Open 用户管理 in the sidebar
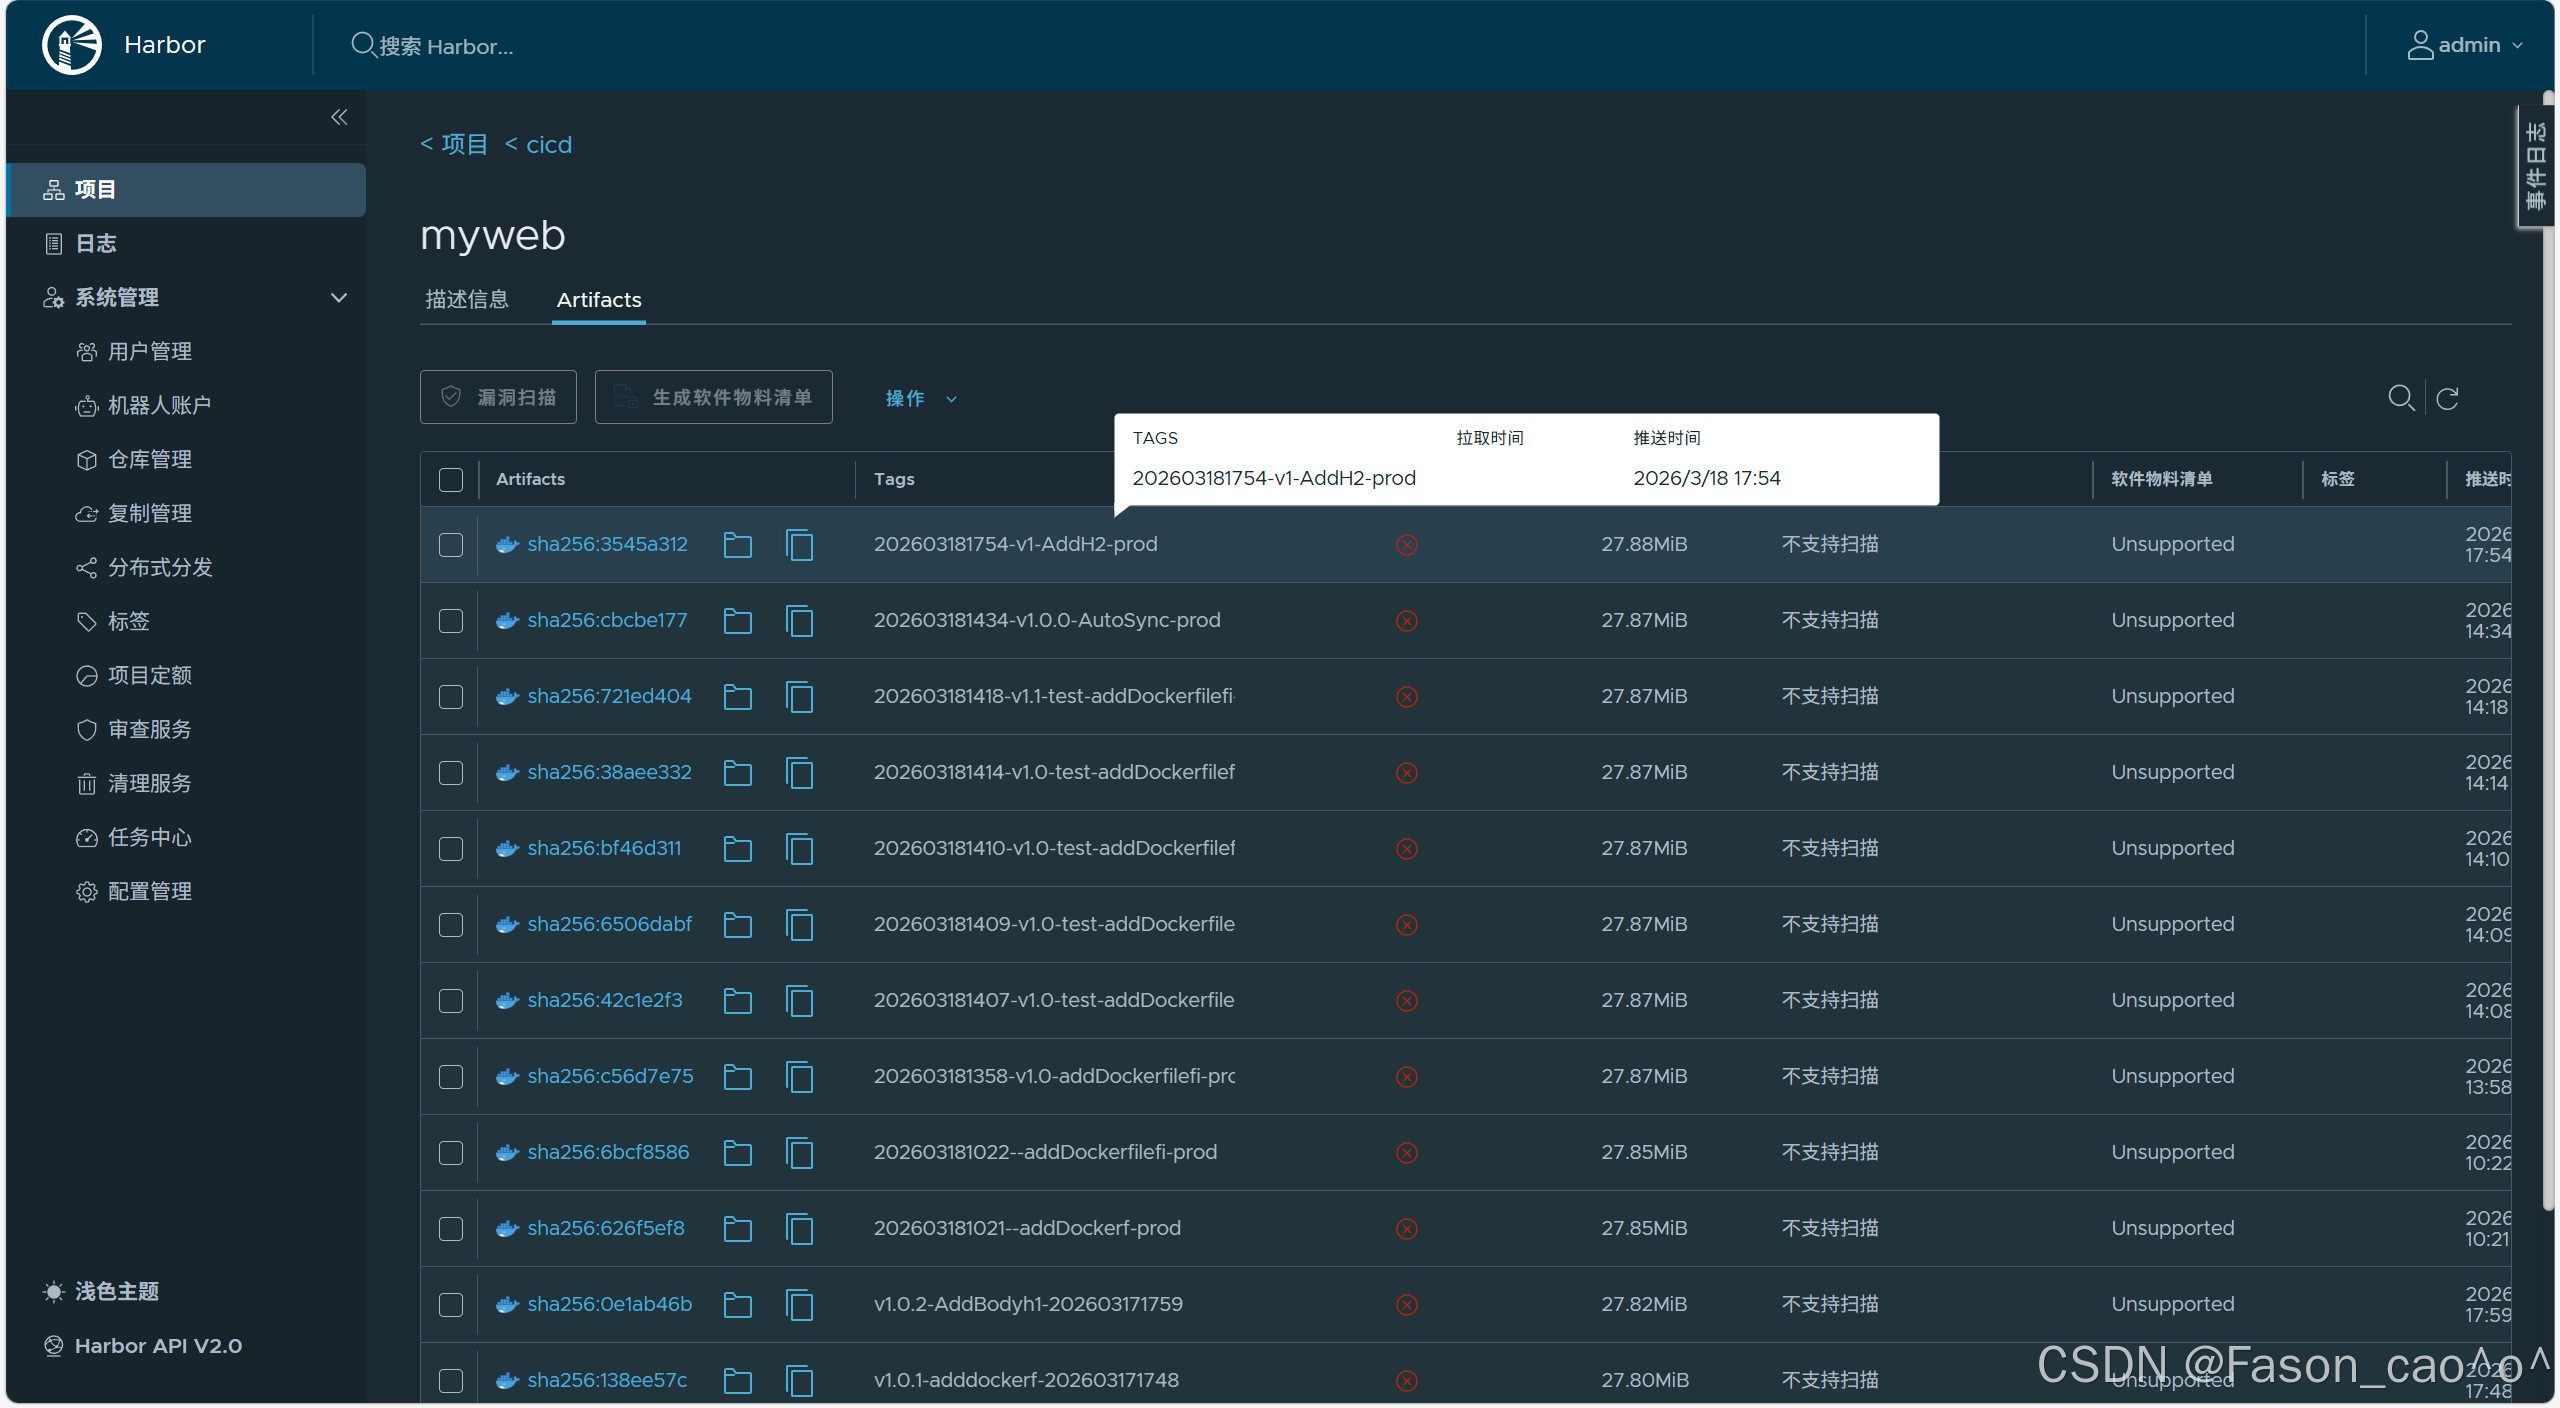Screen dimensions: 2560x1408 coord(150,352)
